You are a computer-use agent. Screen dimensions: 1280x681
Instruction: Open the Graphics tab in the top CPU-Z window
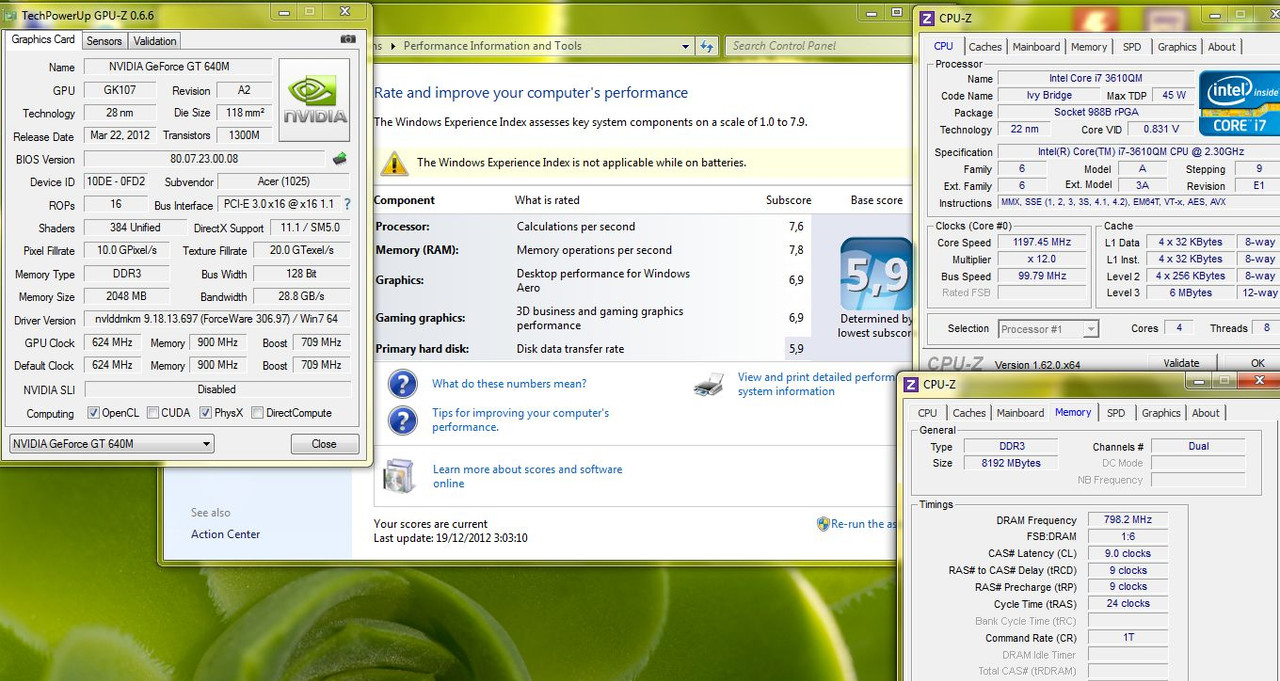[x=1177, y=47]
